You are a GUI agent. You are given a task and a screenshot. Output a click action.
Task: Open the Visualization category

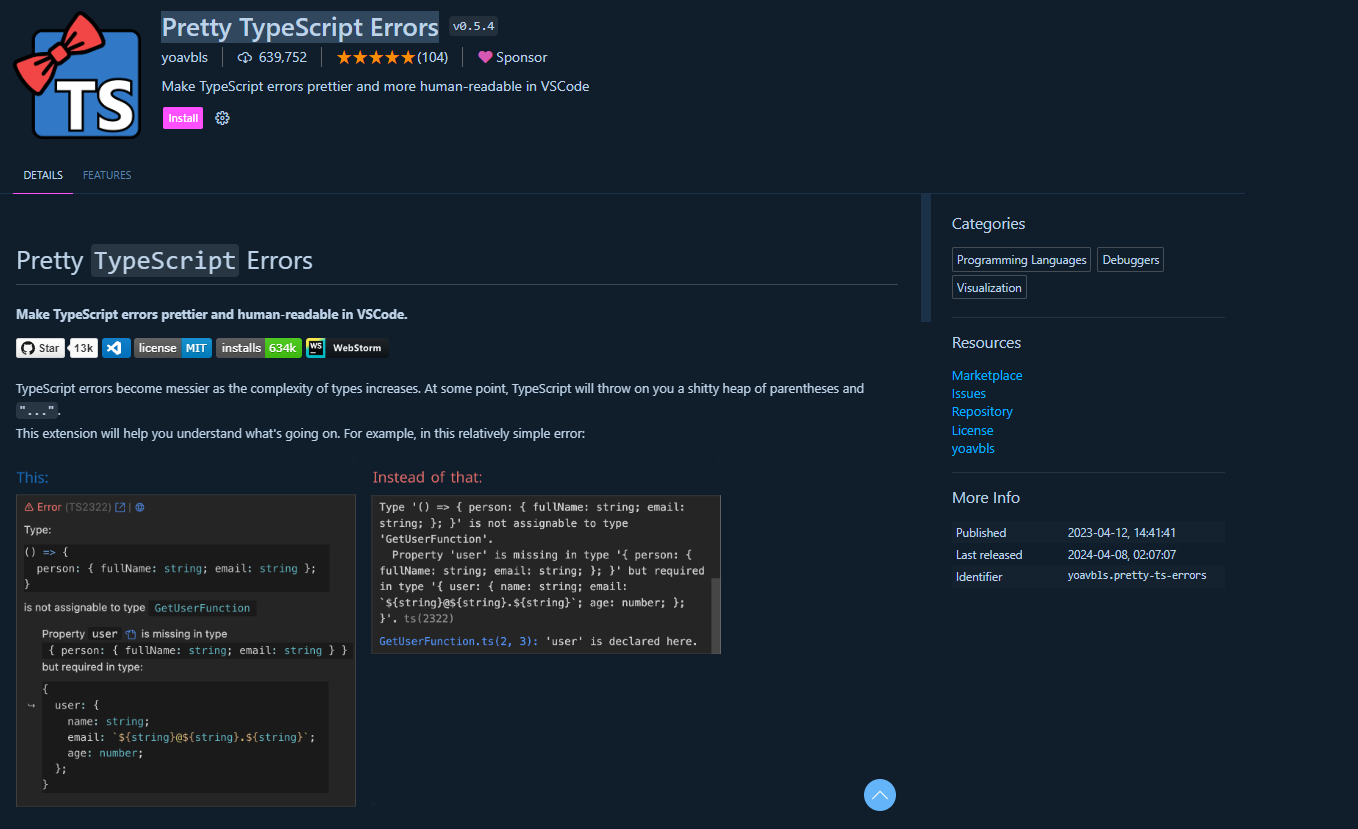click(988, 287)
